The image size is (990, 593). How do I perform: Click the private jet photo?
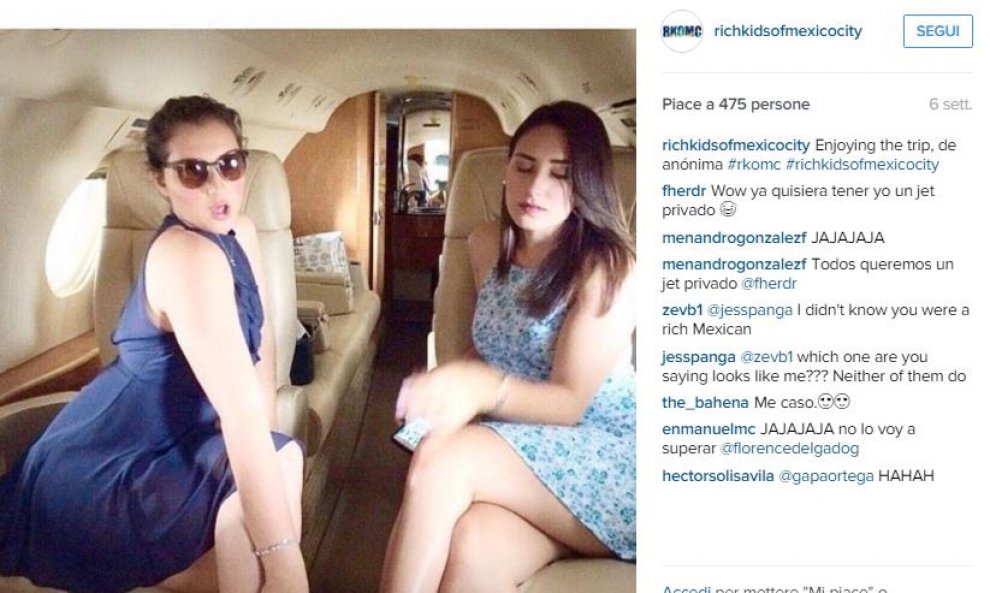[x=318, y=311]
